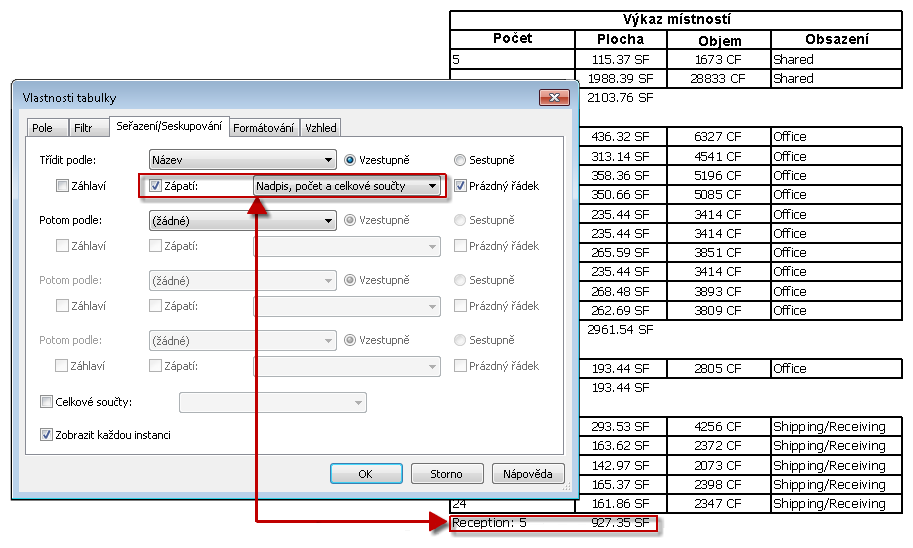The image size is (913, 548).
Task: Select the 1673 CF volume cell
Action: pos(719,59)
